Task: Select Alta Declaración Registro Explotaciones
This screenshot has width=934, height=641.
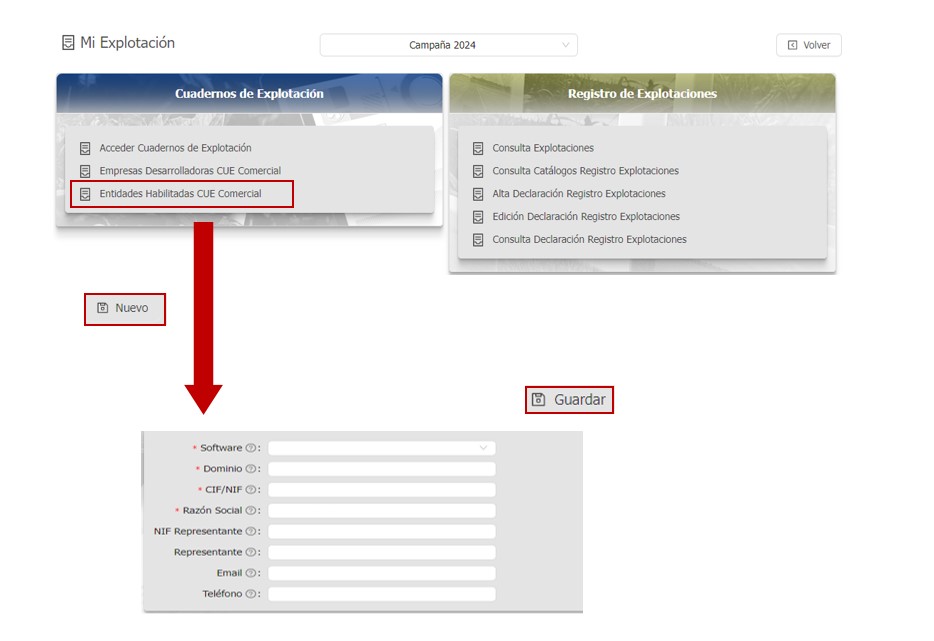Action: [x=578, y=194]
